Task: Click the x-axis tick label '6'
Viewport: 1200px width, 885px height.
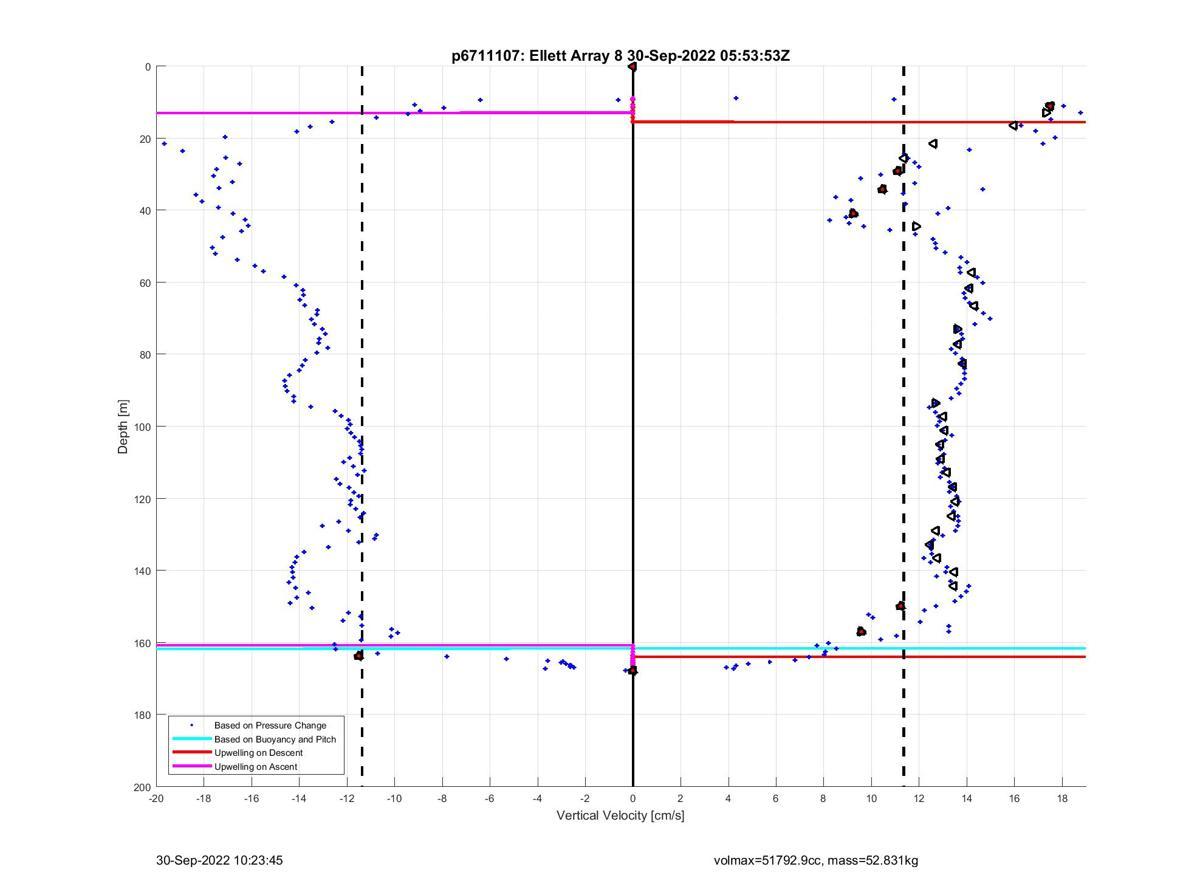Action: [776, 799]
